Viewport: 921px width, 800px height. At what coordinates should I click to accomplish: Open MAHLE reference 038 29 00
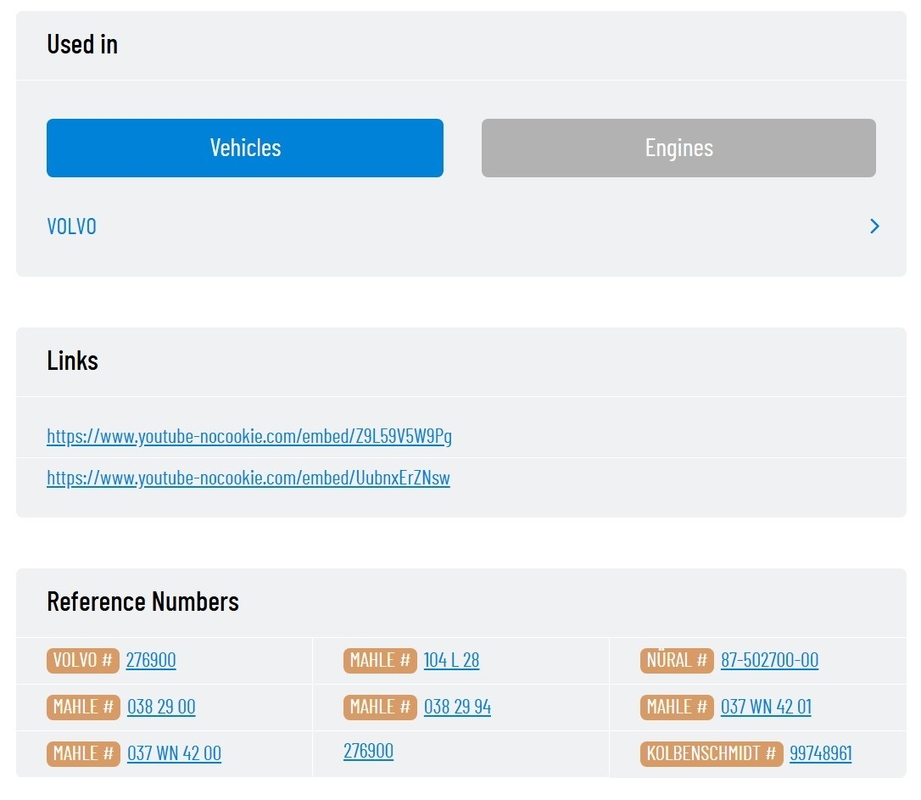[162, 707]
